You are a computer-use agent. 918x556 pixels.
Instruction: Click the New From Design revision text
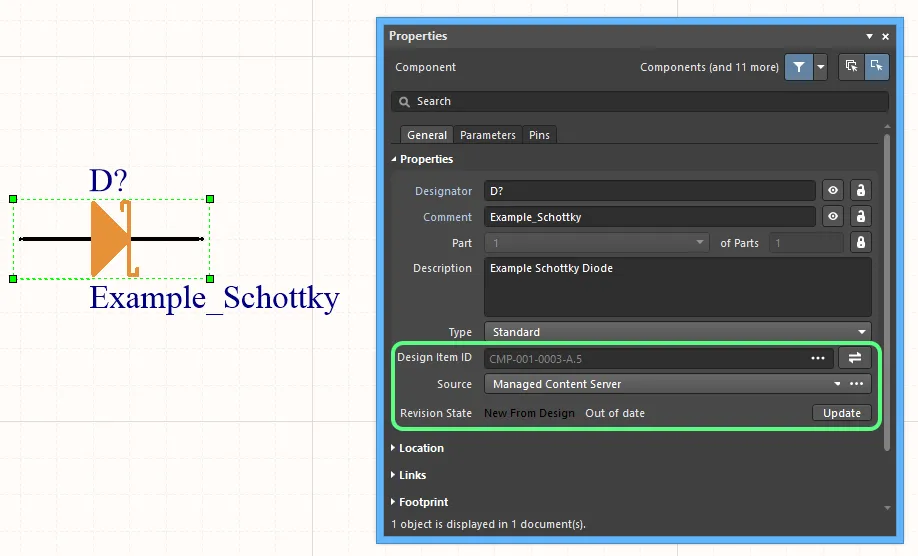(529, 413)
